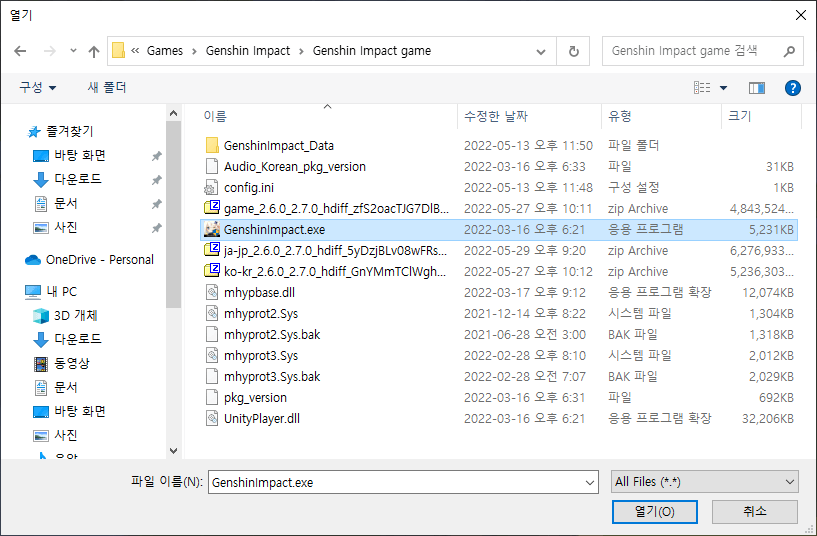Click the 구성 설정 type cell

(x=633, y=188)
